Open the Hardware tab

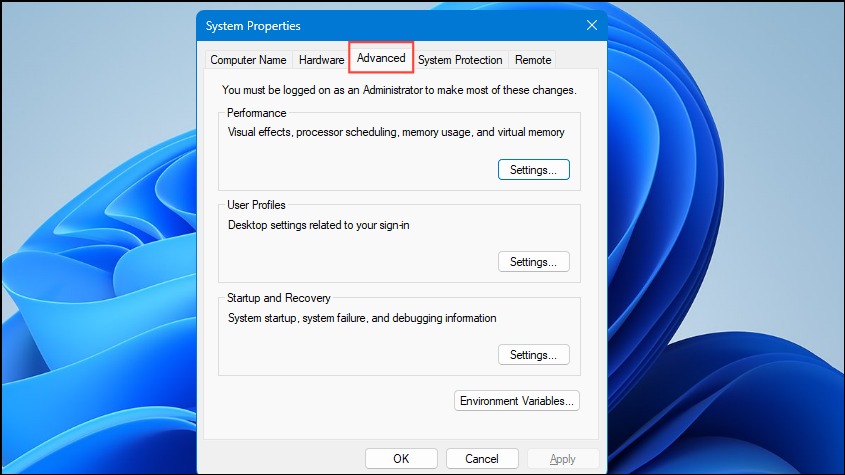(x=321, y=60)
